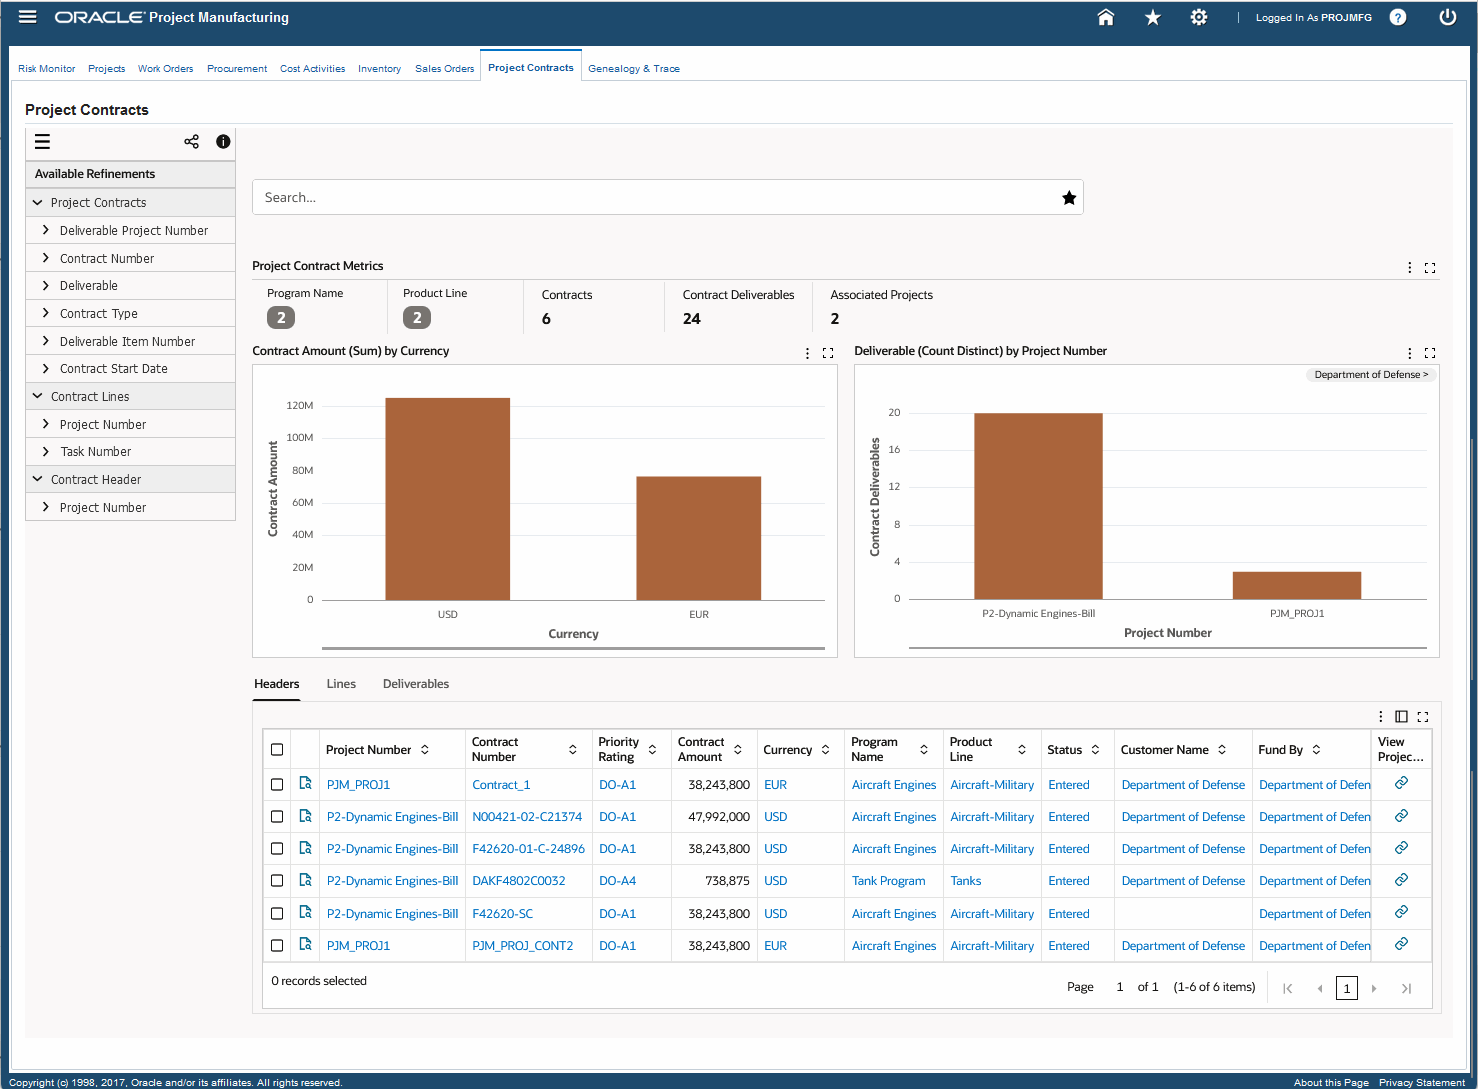Switch to the Procurement tab
Image resolution: width=1478 pixels, height=1089 pixels.
point(237,69)
